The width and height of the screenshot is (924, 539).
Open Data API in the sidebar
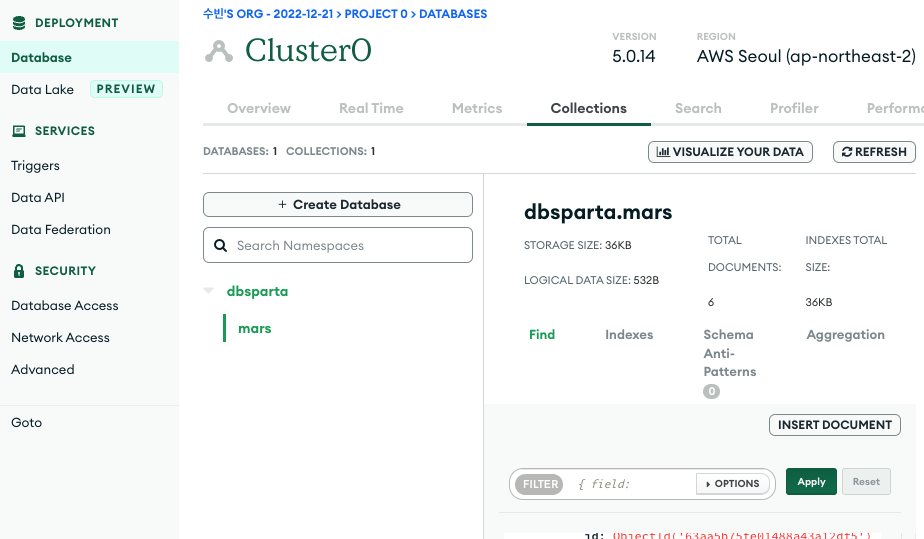pos(38,197)
